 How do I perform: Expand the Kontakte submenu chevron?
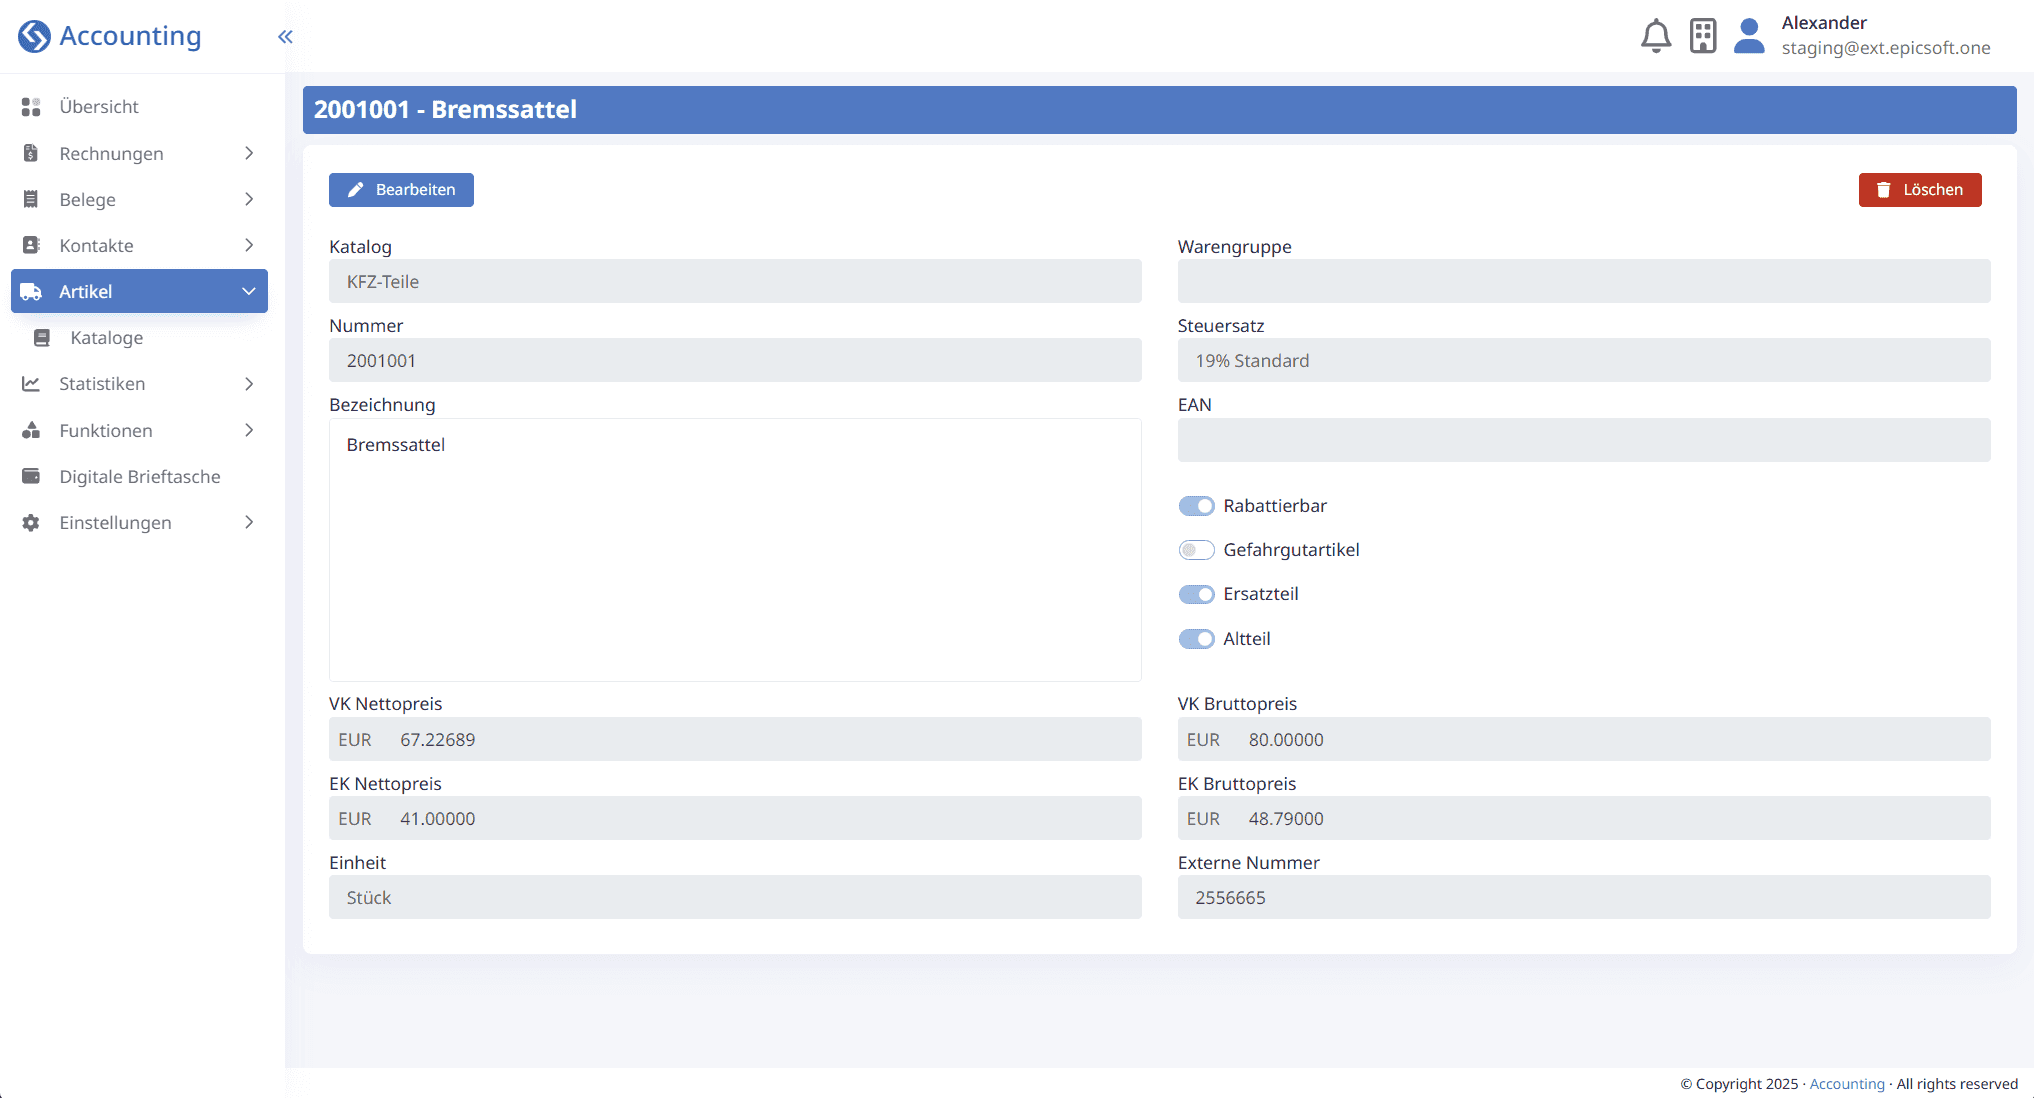pos(249,245)
